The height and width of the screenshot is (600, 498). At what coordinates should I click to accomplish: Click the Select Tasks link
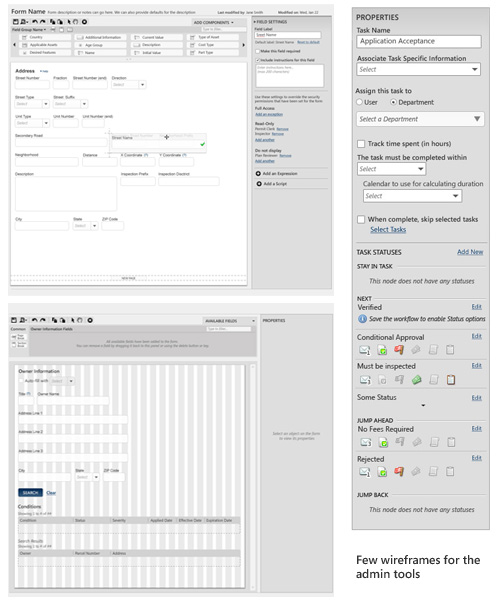(388, 230)
